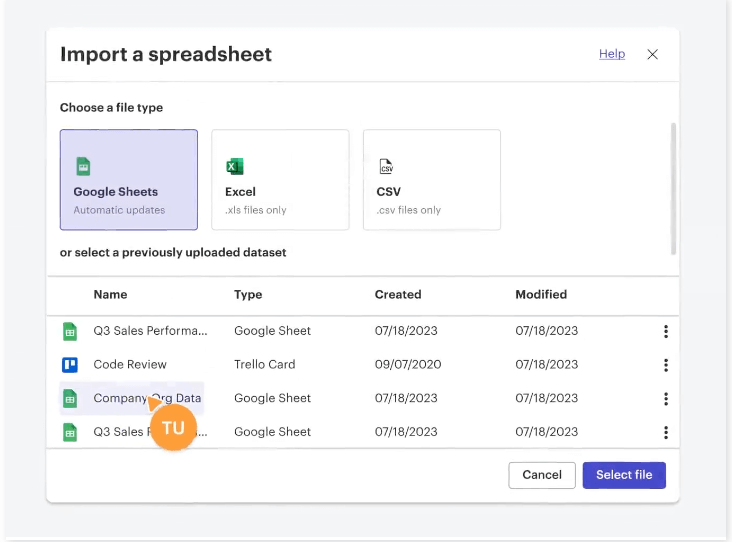Open the Help link
The height and width of the screenshot is (542, 732).
(x=612, y=54)
